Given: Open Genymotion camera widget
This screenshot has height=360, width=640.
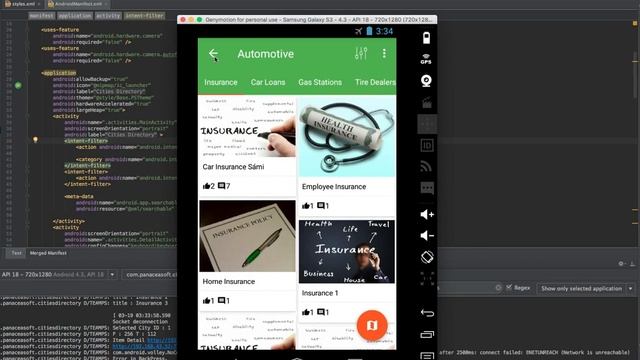Looking at the screenshot, I should 427,81.
